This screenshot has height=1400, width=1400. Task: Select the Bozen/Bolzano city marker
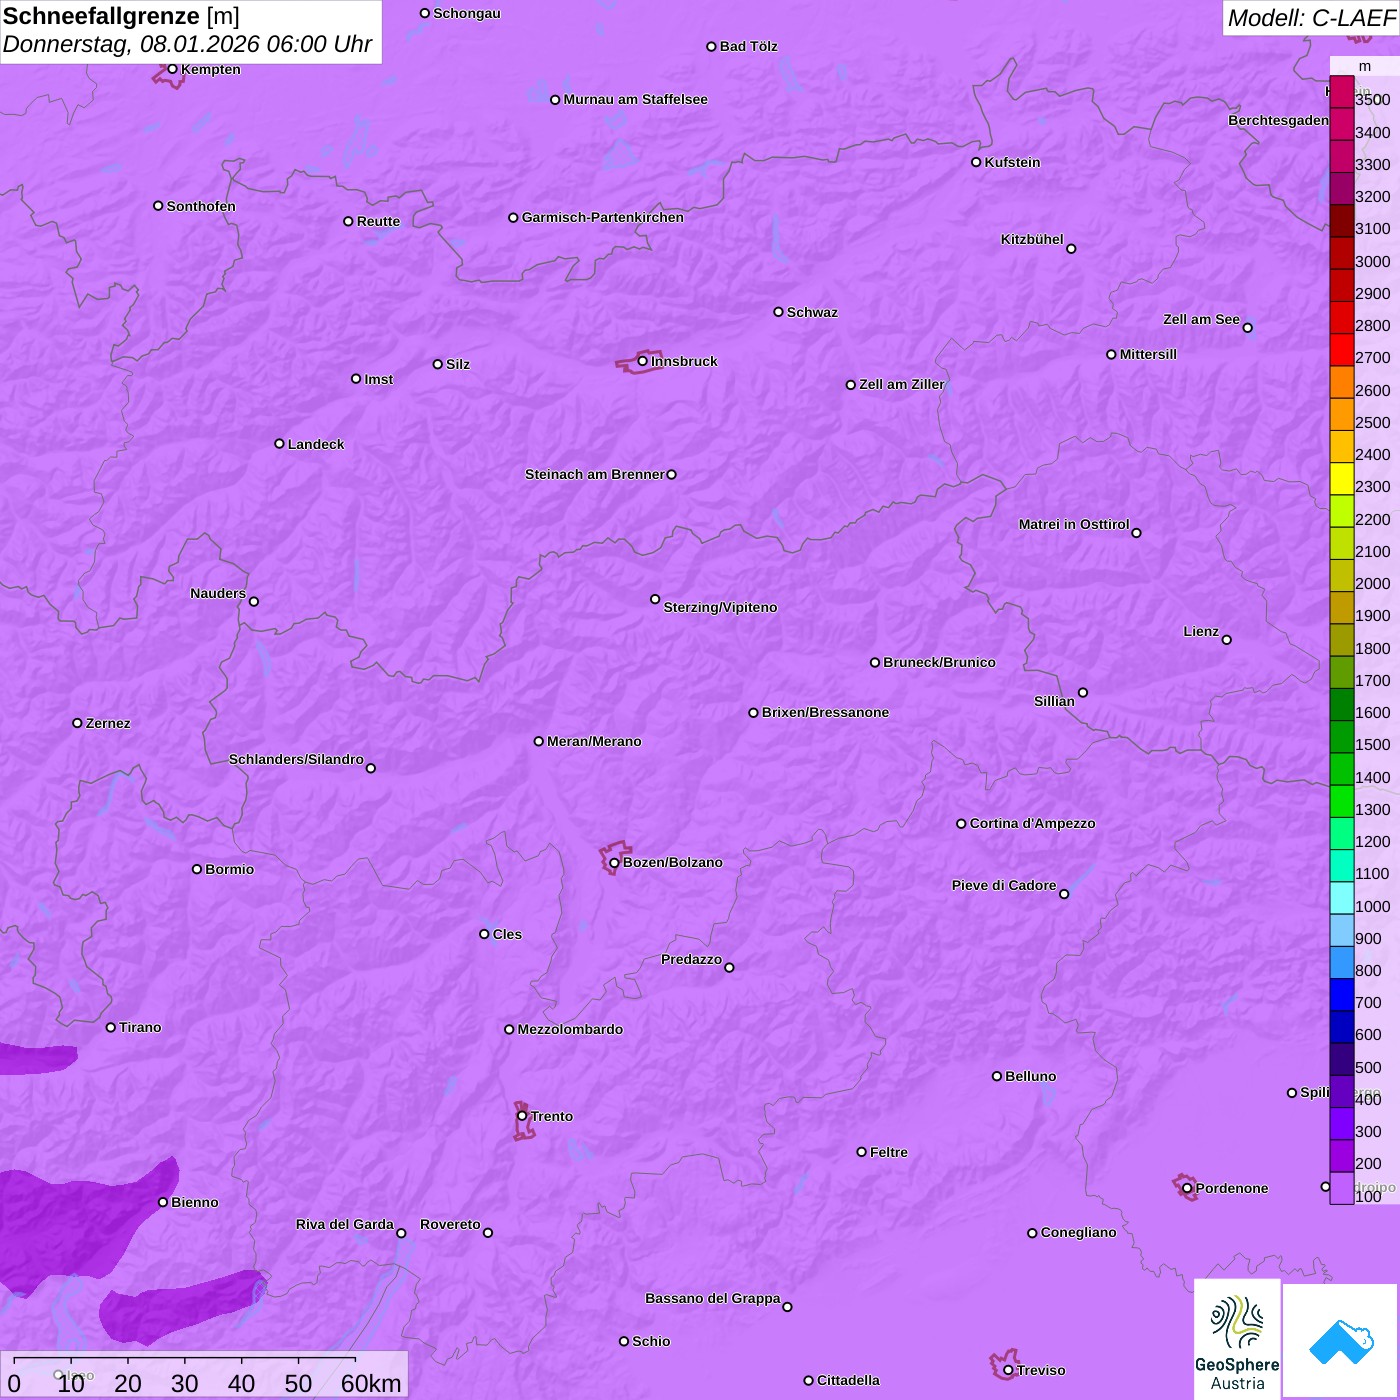pyautogui.click(x=615, y=863)
